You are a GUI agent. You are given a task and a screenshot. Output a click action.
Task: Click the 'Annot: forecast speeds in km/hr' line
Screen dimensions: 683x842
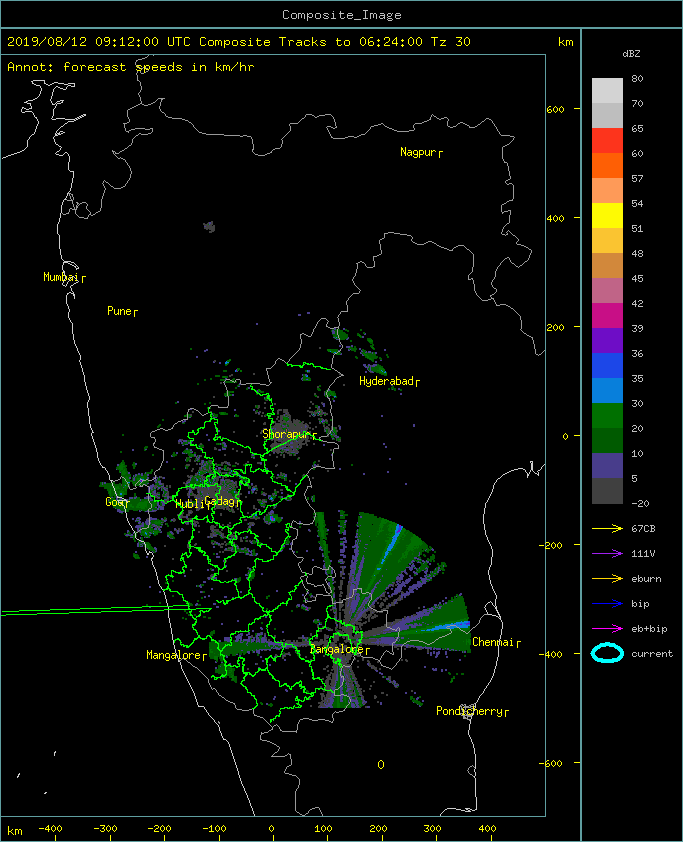pos(130,67)
